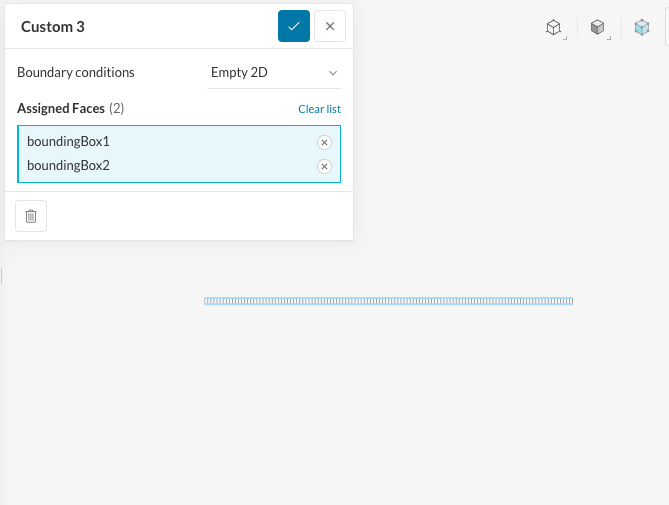Click the striped geometry in the viewer
669x505 pixels.
click(x=388, y=301)
